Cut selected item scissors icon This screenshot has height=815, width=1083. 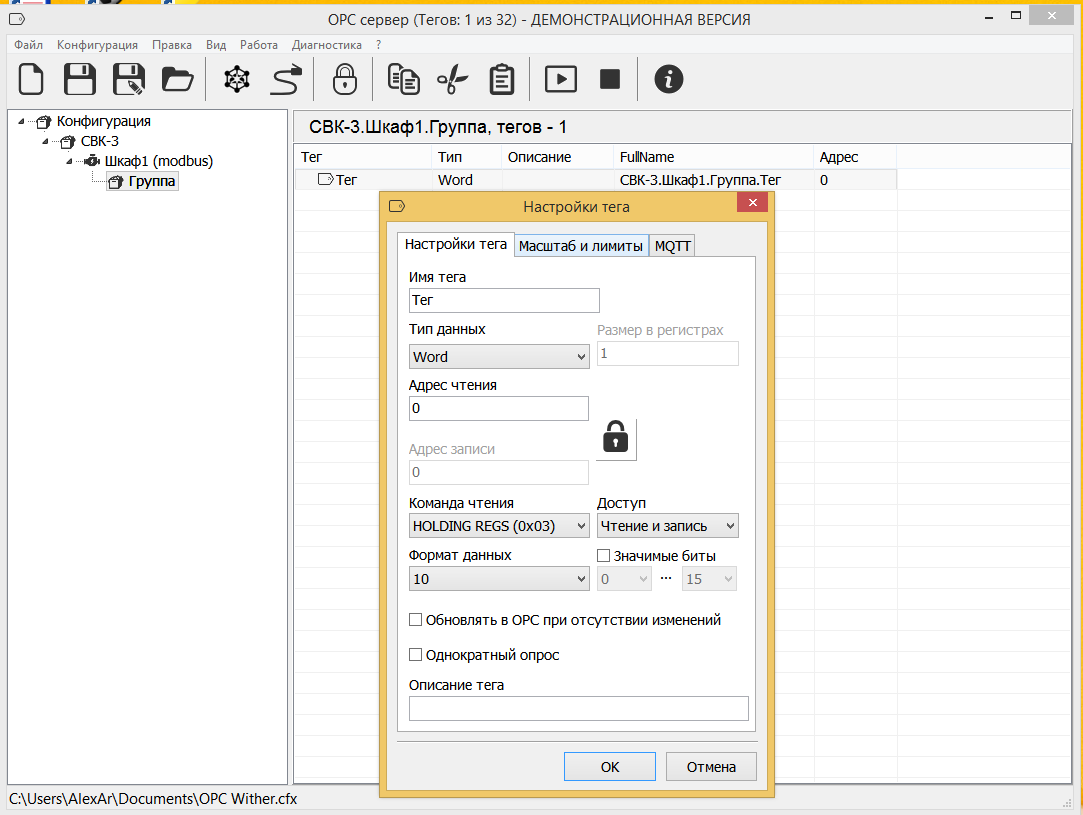coord(452,79)
